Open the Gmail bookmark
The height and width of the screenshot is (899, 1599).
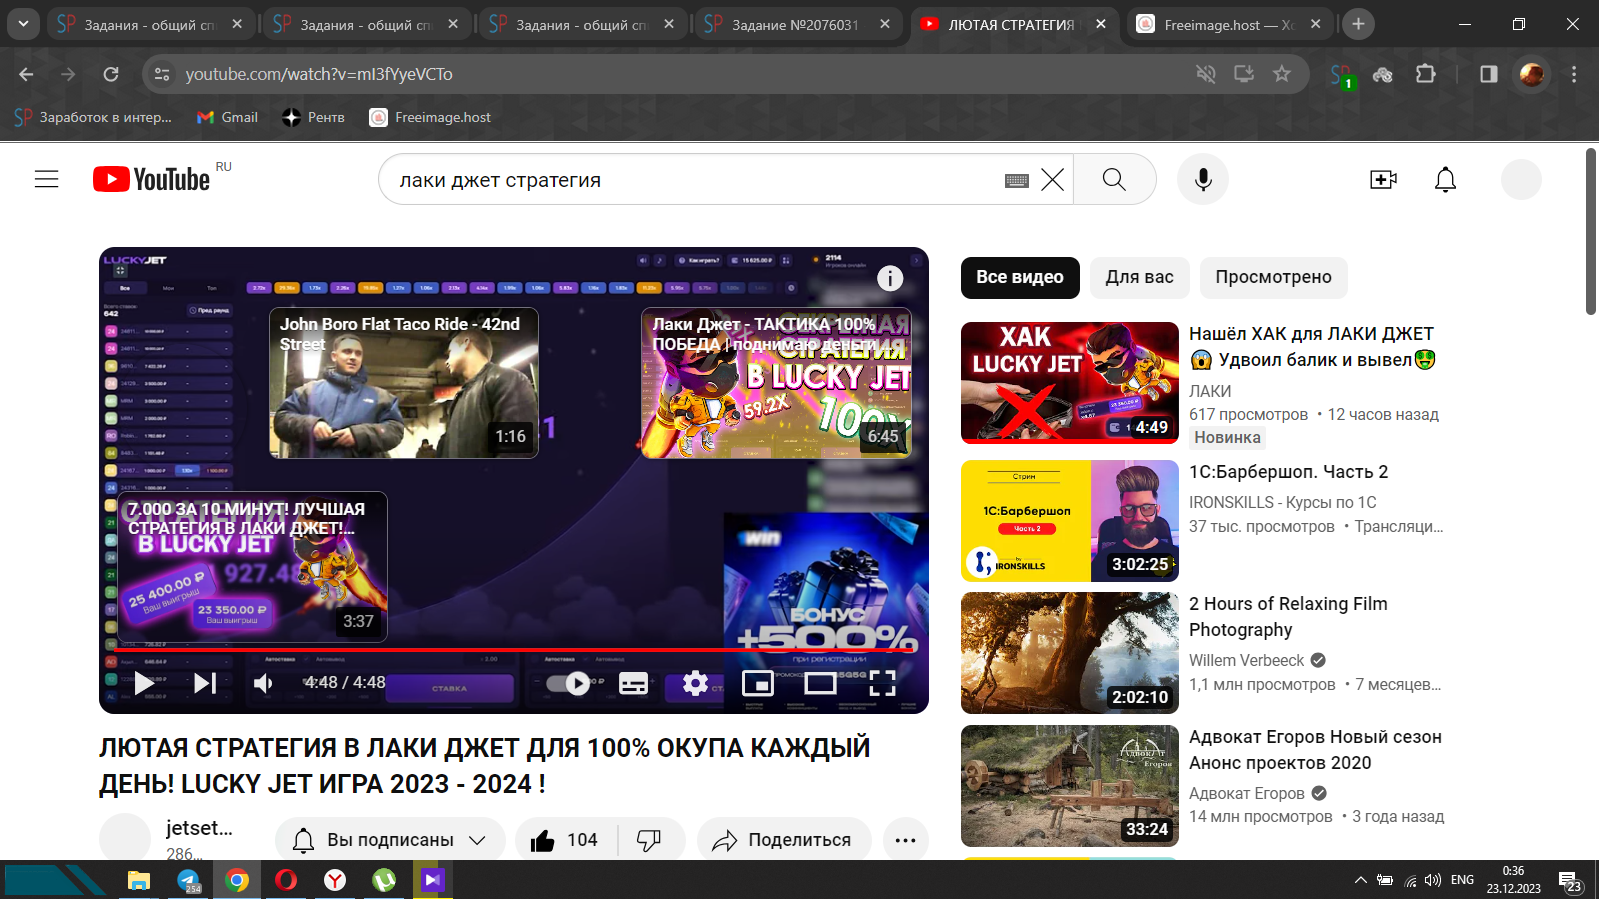228,117
